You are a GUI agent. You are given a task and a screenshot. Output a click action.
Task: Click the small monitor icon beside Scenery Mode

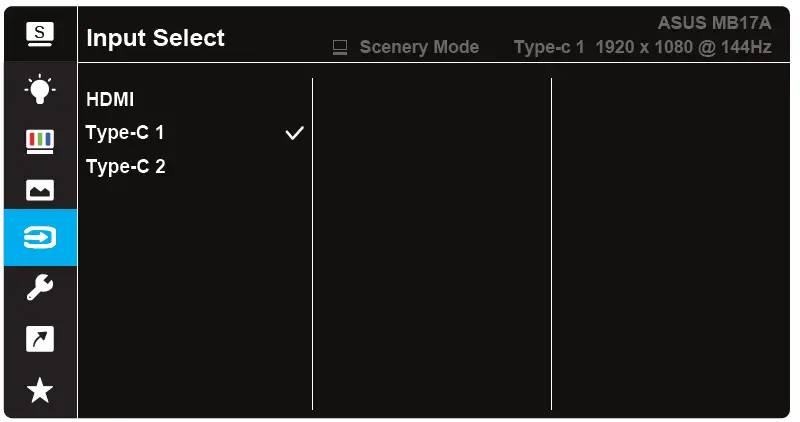pos(340,47)
